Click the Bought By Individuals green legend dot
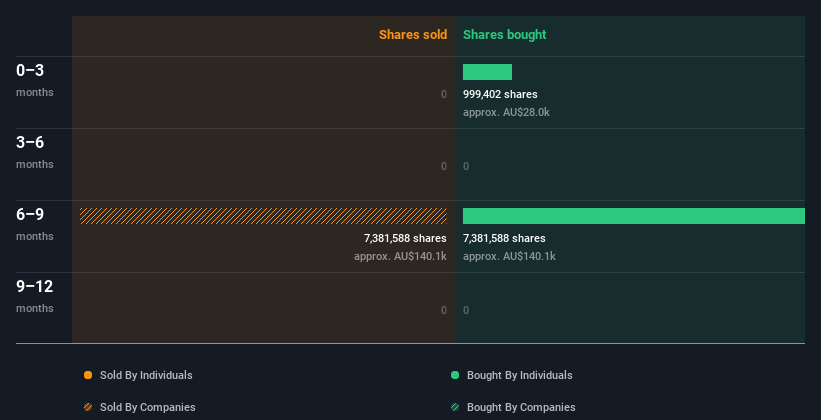This screenshot has width=821, height=420. tap(455, 375)
